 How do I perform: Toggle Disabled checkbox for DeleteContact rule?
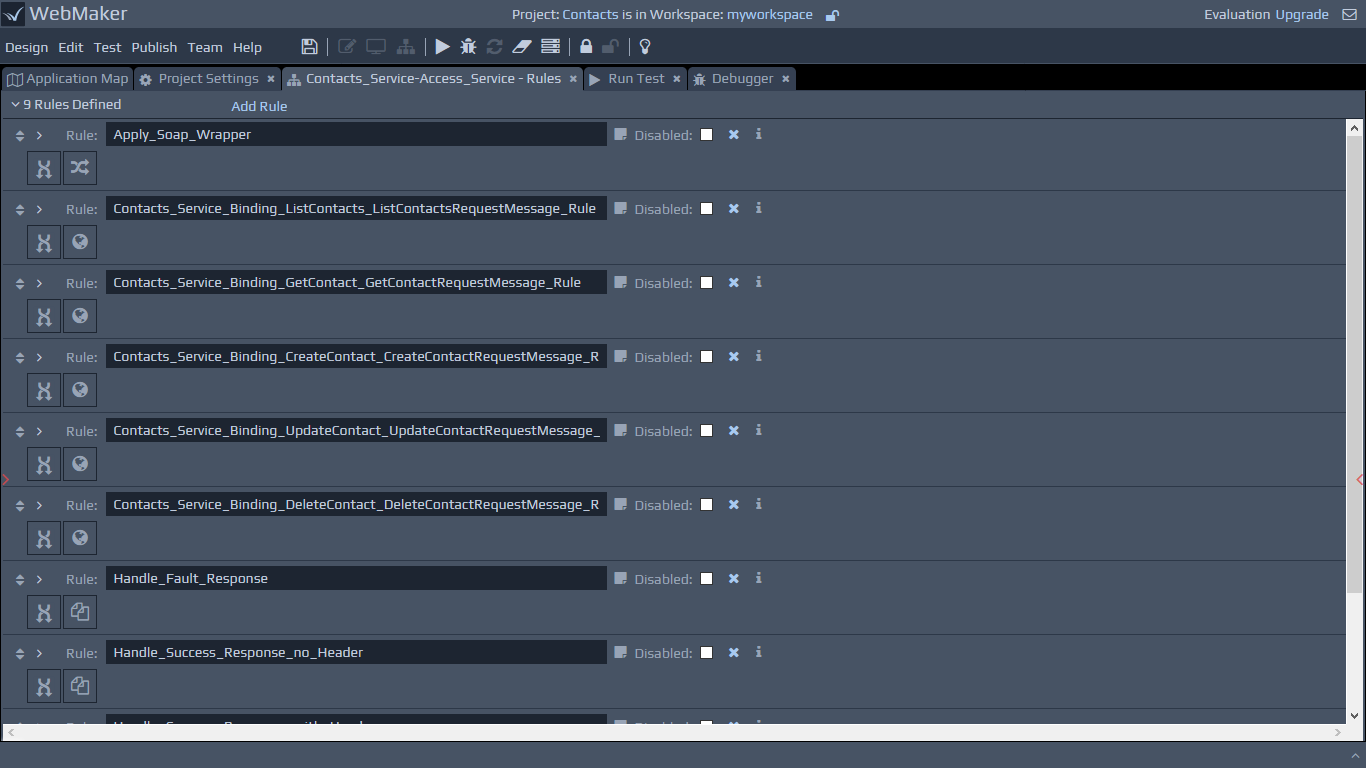[x=707, y=505]
